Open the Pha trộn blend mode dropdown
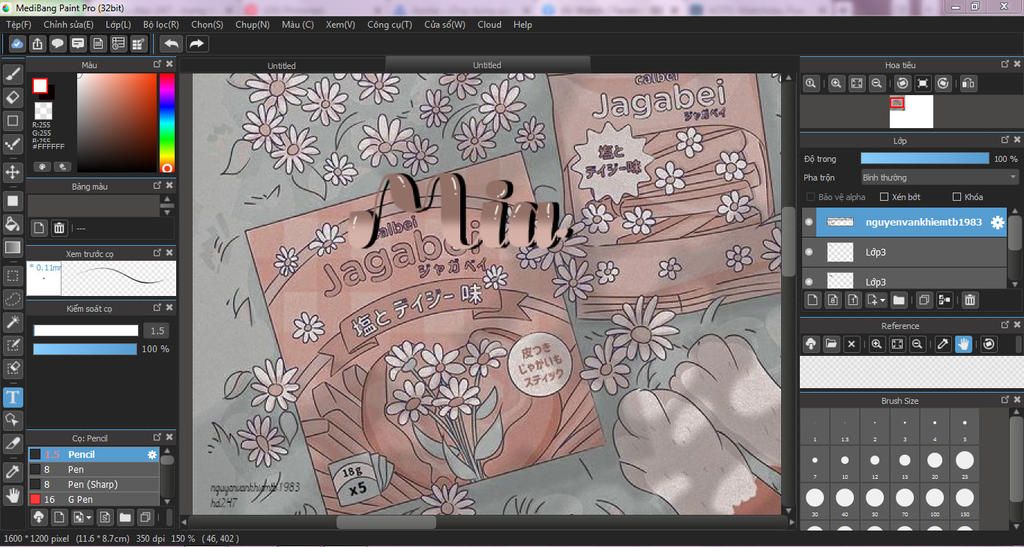 (x=939, y=178)
